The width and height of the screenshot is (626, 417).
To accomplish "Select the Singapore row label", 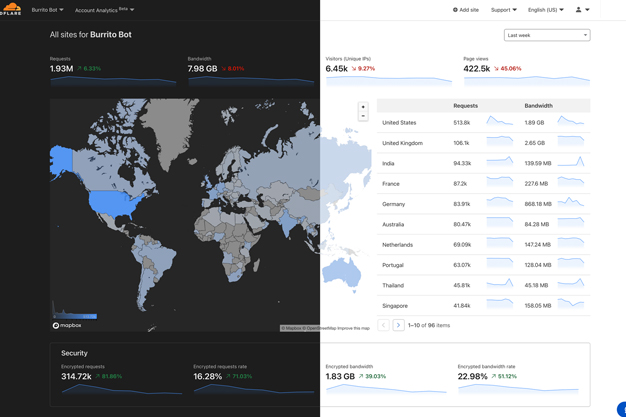I will (395, 306).
